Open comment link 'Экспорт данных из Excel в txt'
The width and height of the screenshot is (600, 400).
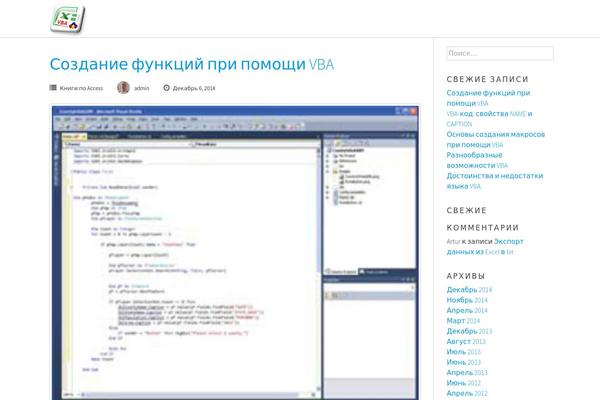point(485,247)
